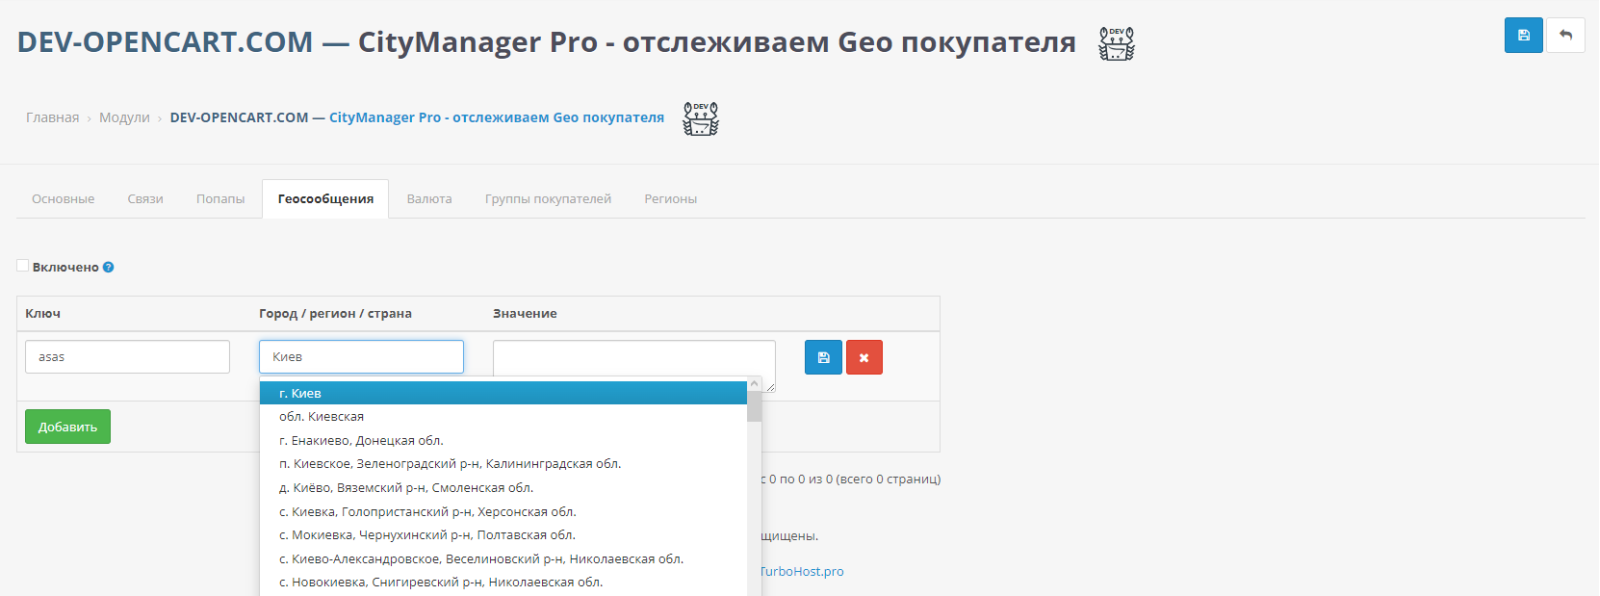The image size is (1600, 596).
Task: Click the crab logo next to the page title
Action: pyautogui.click(x=1116, y=43)
